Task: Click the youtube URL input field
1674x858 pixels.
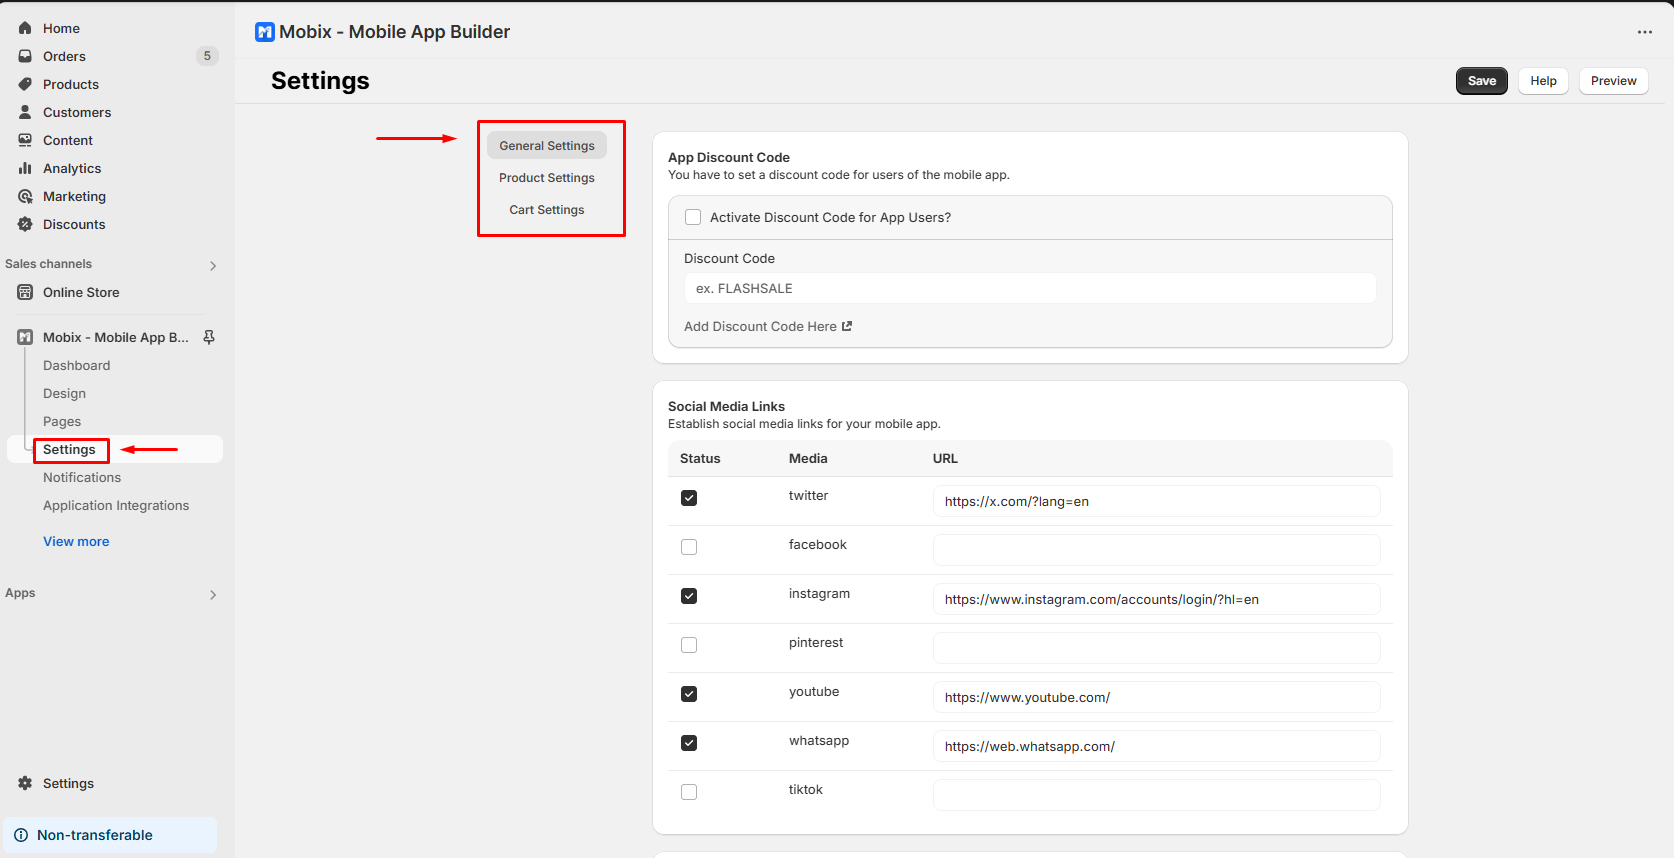Action: 1157,697
